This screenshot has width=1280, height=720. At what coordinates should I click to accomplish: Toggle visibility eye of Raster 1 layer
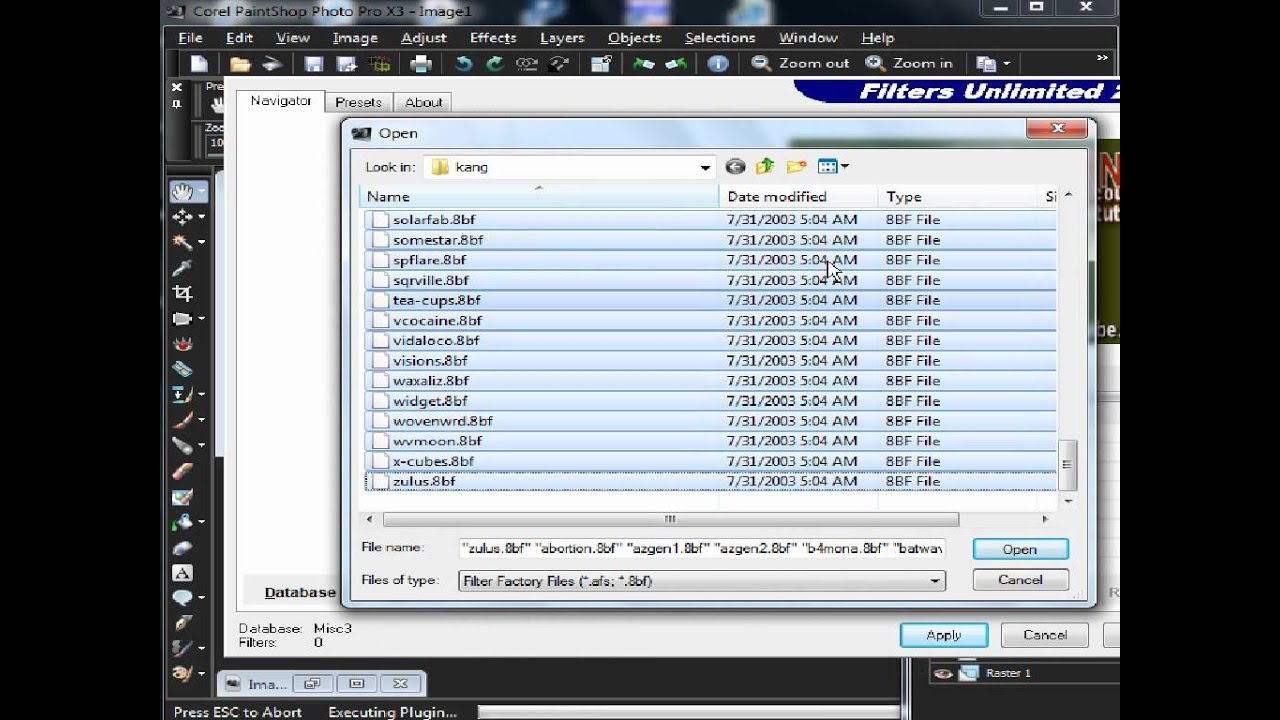(942, 673)
